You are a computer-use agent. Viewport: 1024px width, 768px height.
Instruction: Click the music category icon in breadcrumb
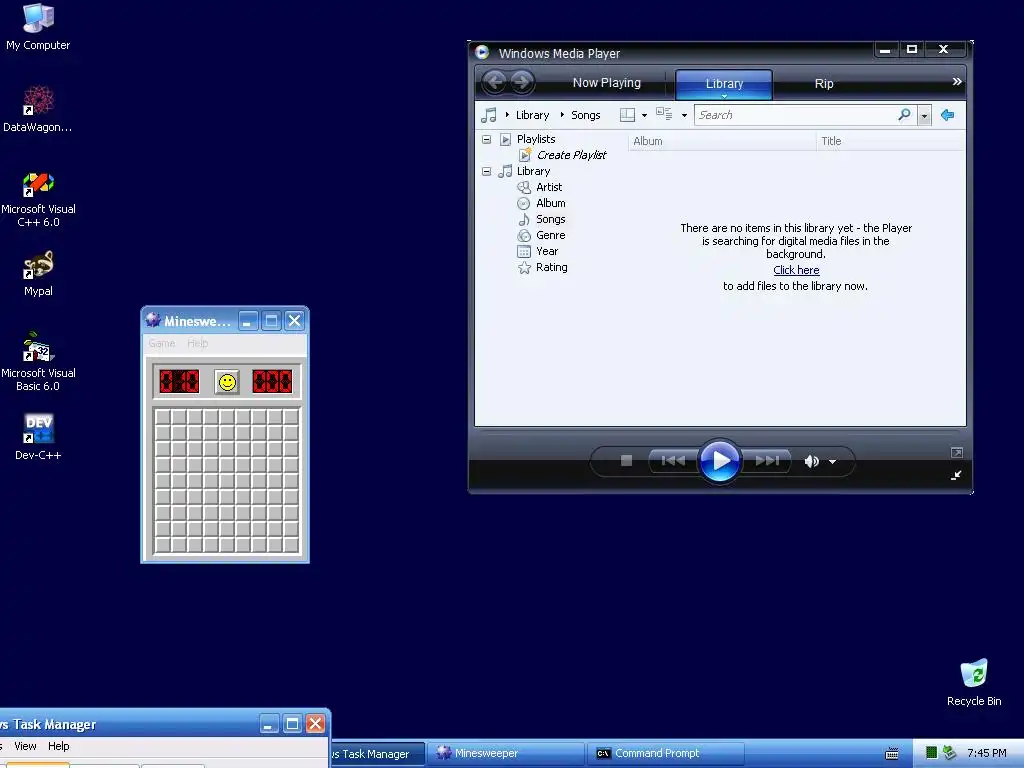pos(488,115)
